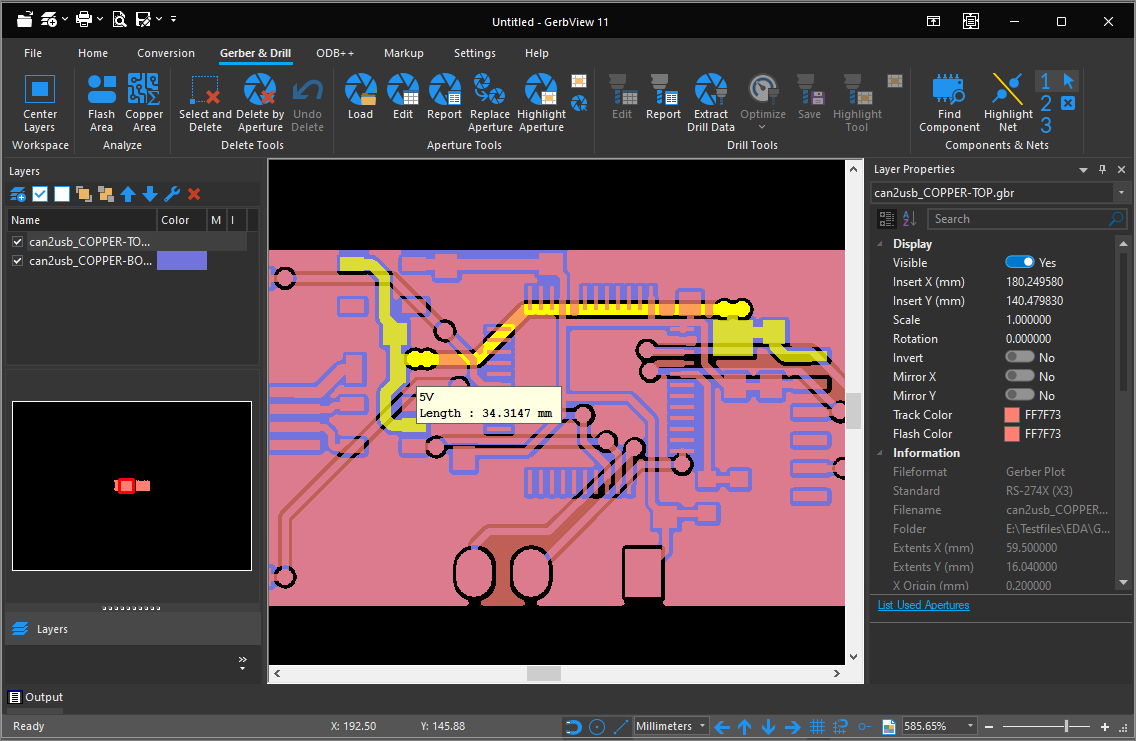
Task: Click pan right arrow in status bar
Action: pos(792,726)
